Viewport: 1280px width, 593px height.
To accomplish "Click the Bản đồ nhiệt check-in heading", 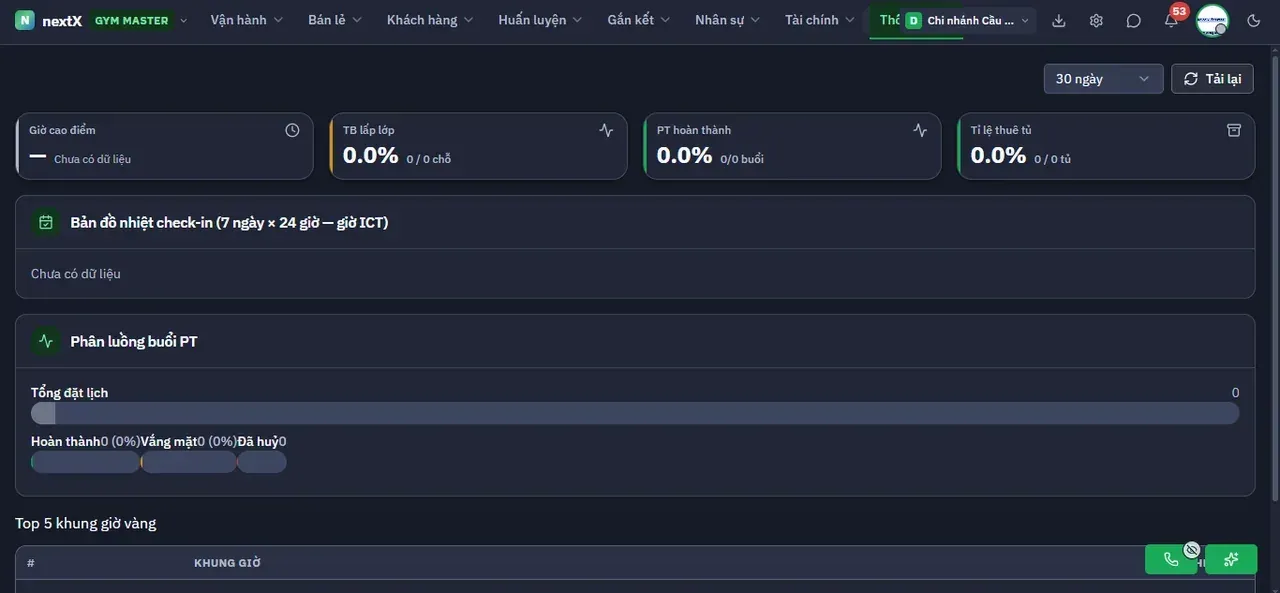I will (x=229, y=222).
